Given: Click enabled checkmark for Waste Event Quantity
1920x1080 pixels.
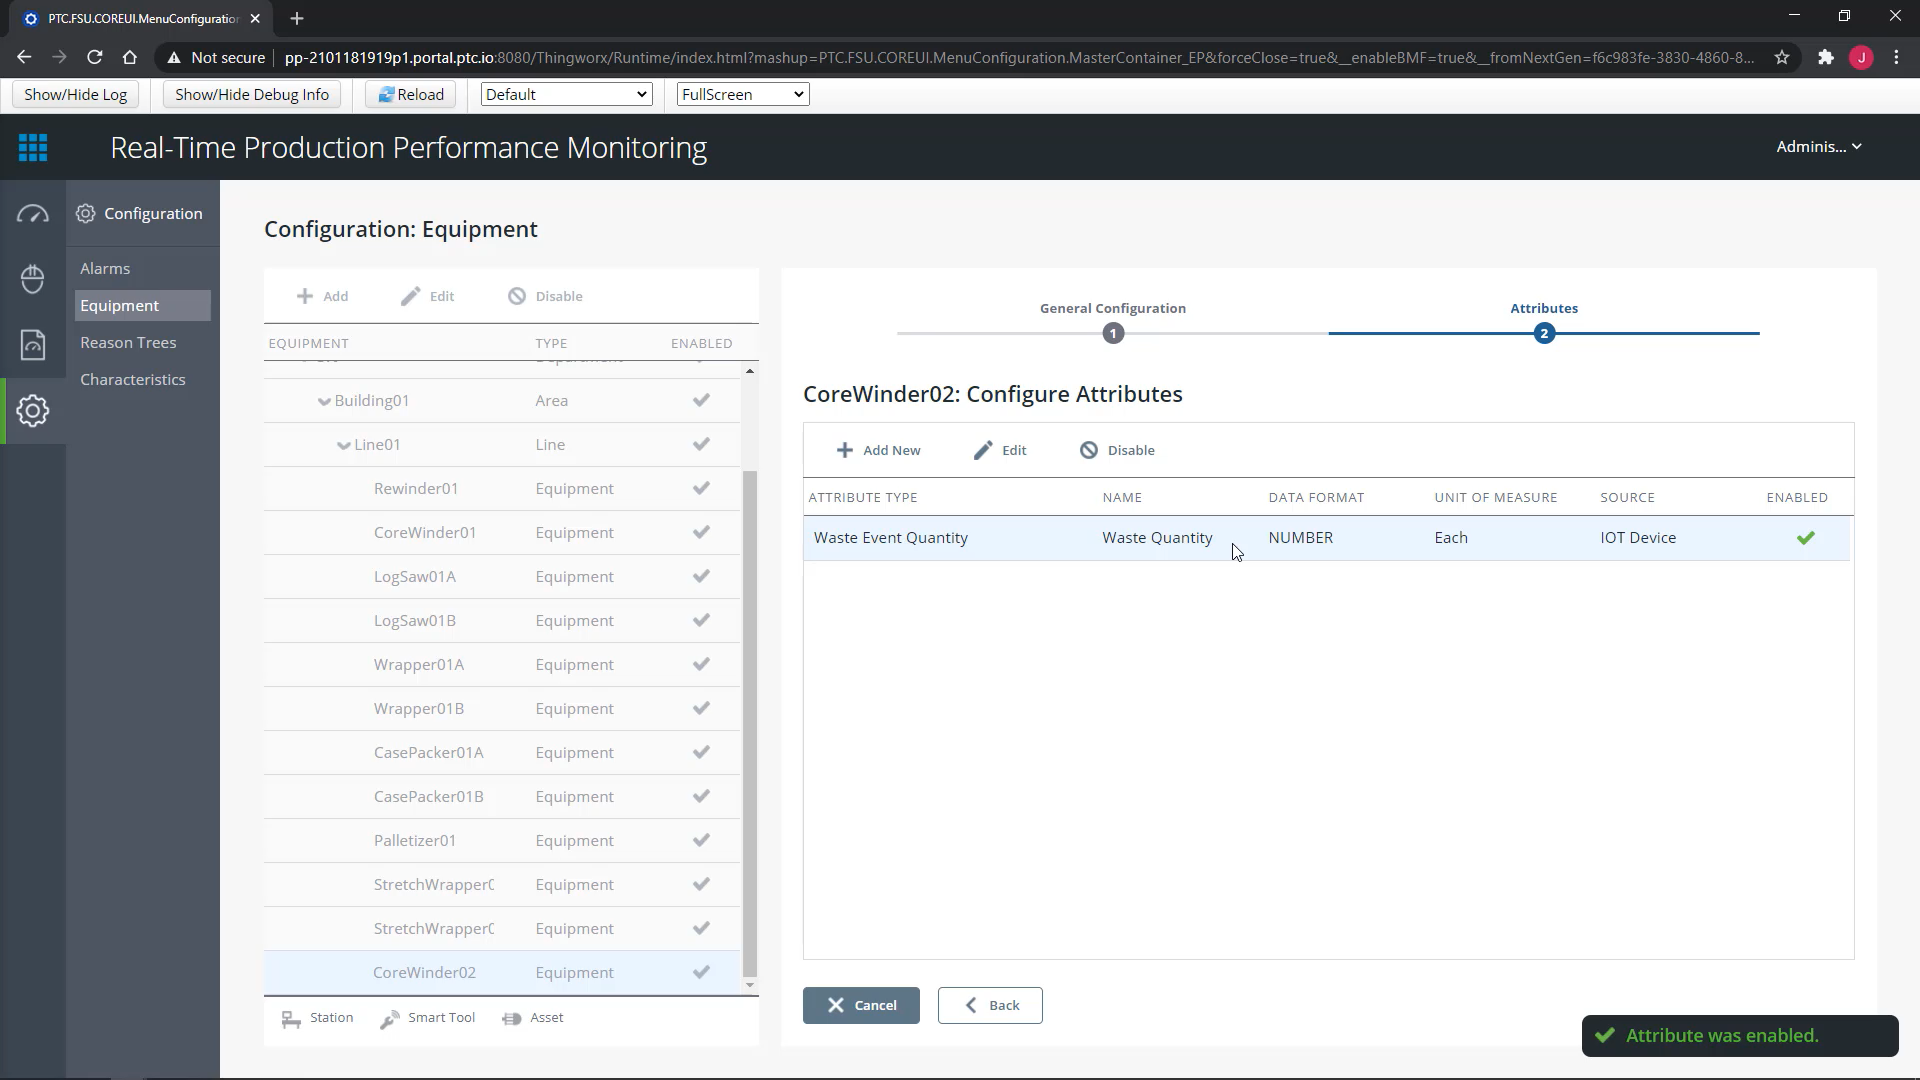Looking at the screenshot, I should coord(1806,538).
